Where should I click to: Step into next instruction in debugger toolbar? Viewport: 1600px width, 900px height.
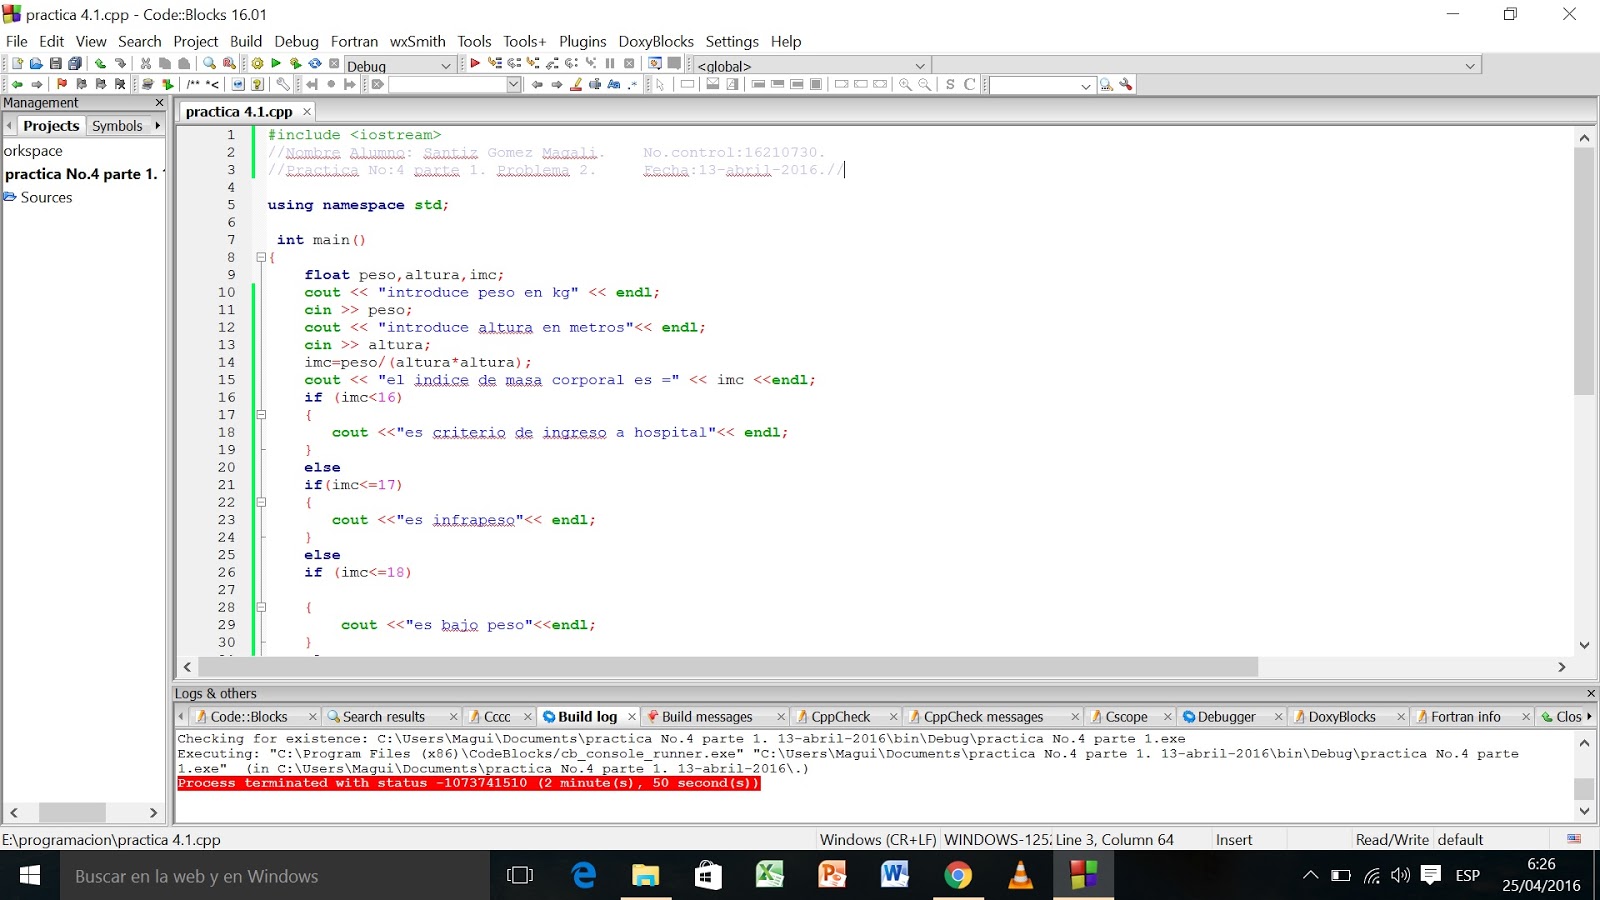click(x=589, y=64)
